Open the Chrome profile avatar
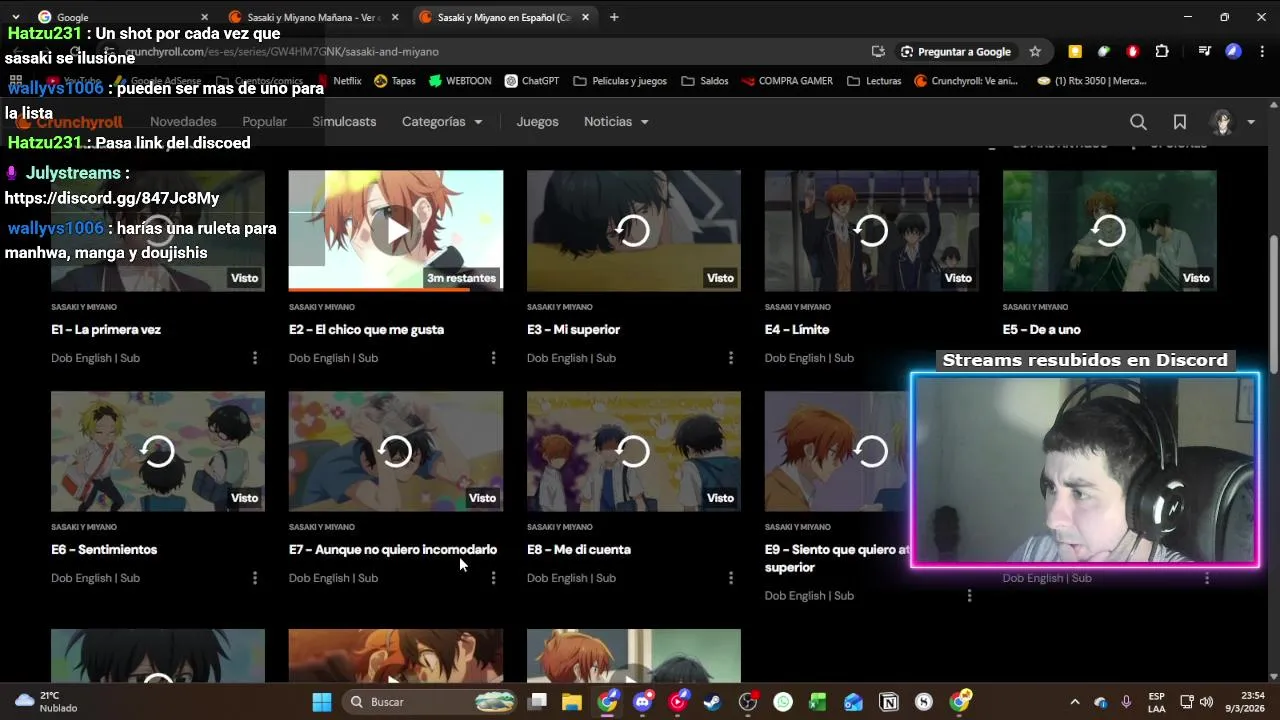The image size is (1280, 720). [1233, 51]
